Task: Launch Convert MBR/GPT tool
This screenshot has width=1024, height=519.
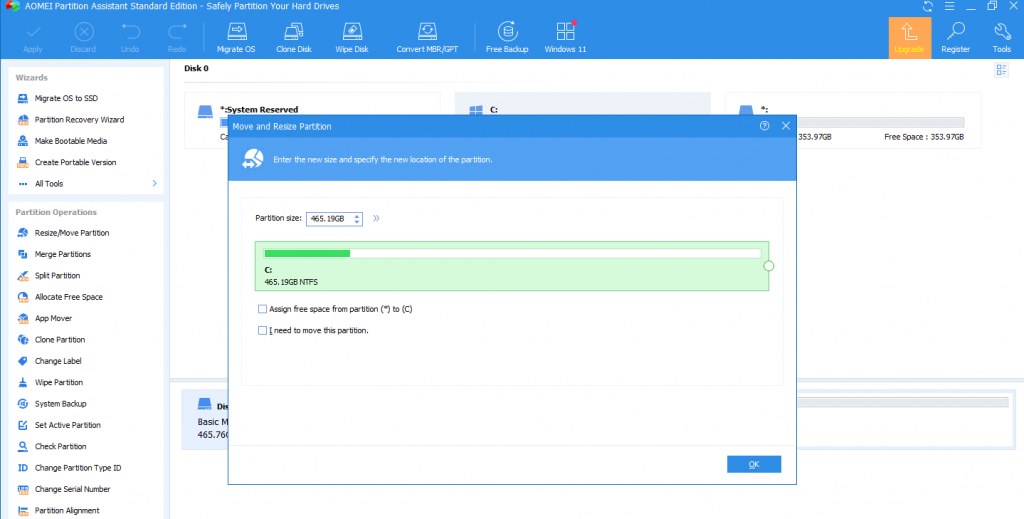Action: pyautogui.click(x=427, y=38)
